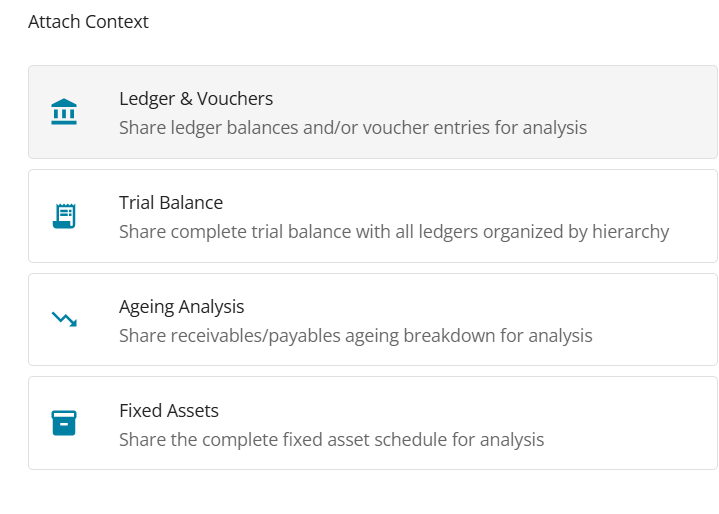Click the Trial Balance receipt document icon
The width and height of the screenshot is (719, 514).
pos(64,216)
